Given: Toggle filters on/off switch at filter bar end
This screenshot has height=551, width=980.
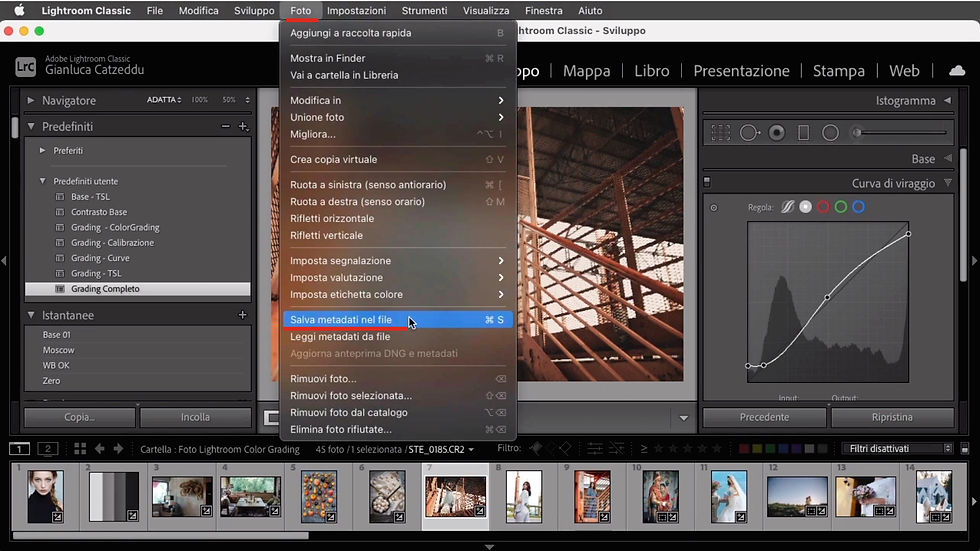Looking at the screenshot, I should coord(964,449).
